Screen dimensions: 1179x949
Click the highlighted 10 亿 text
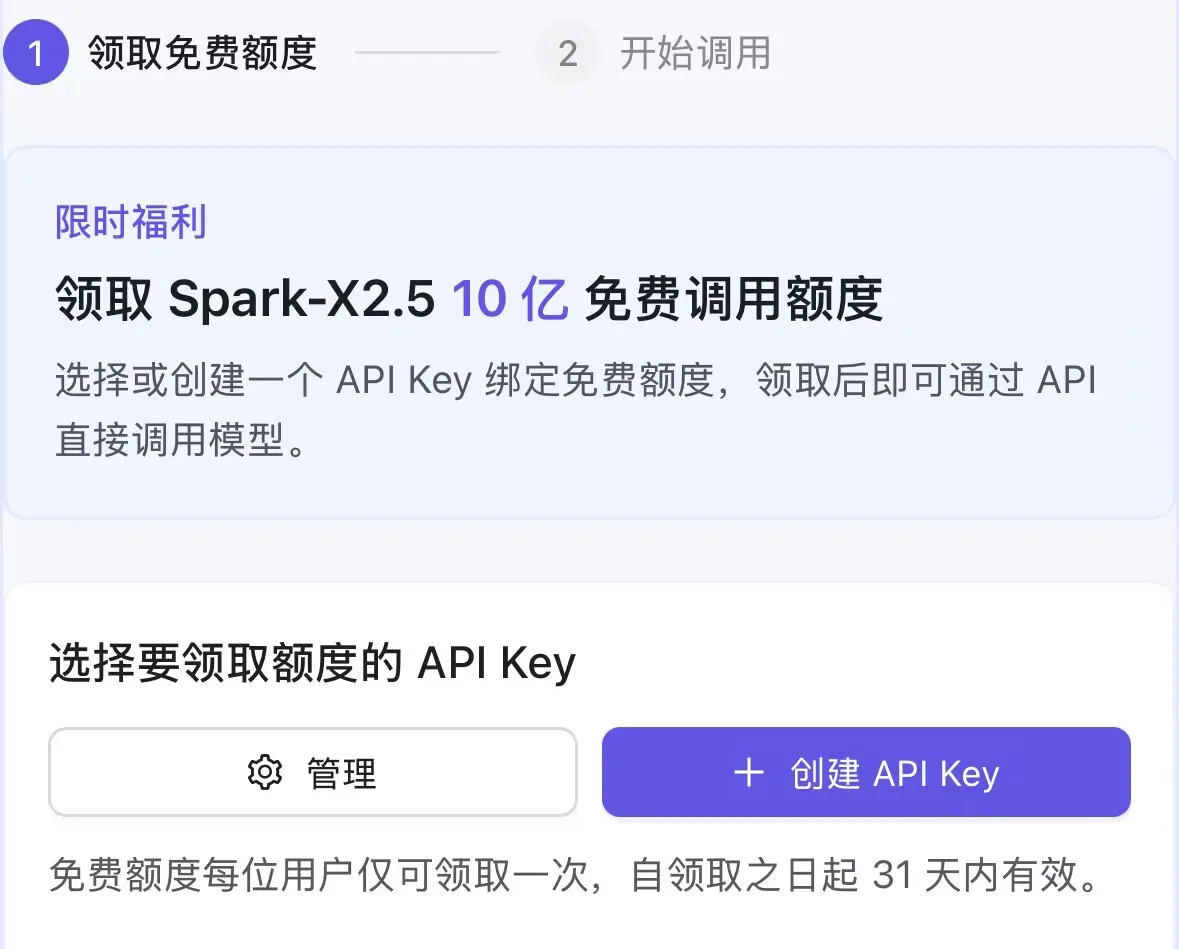(510, 299)
